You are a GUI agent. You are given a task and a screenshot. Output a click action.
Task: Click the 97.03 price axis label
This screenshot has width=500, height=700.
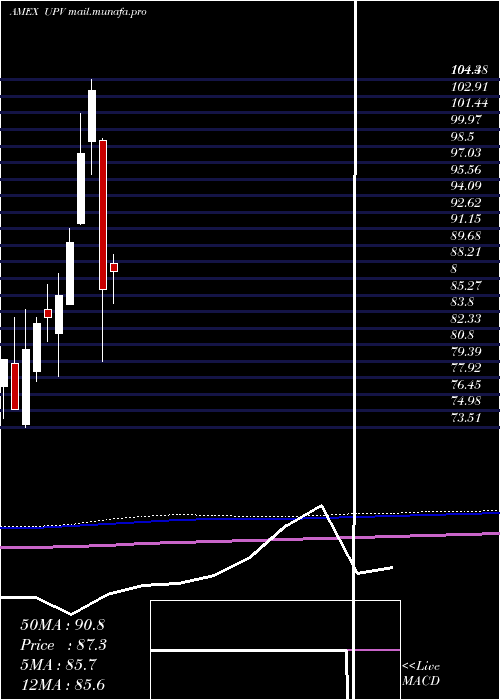[x=466, y=153]
